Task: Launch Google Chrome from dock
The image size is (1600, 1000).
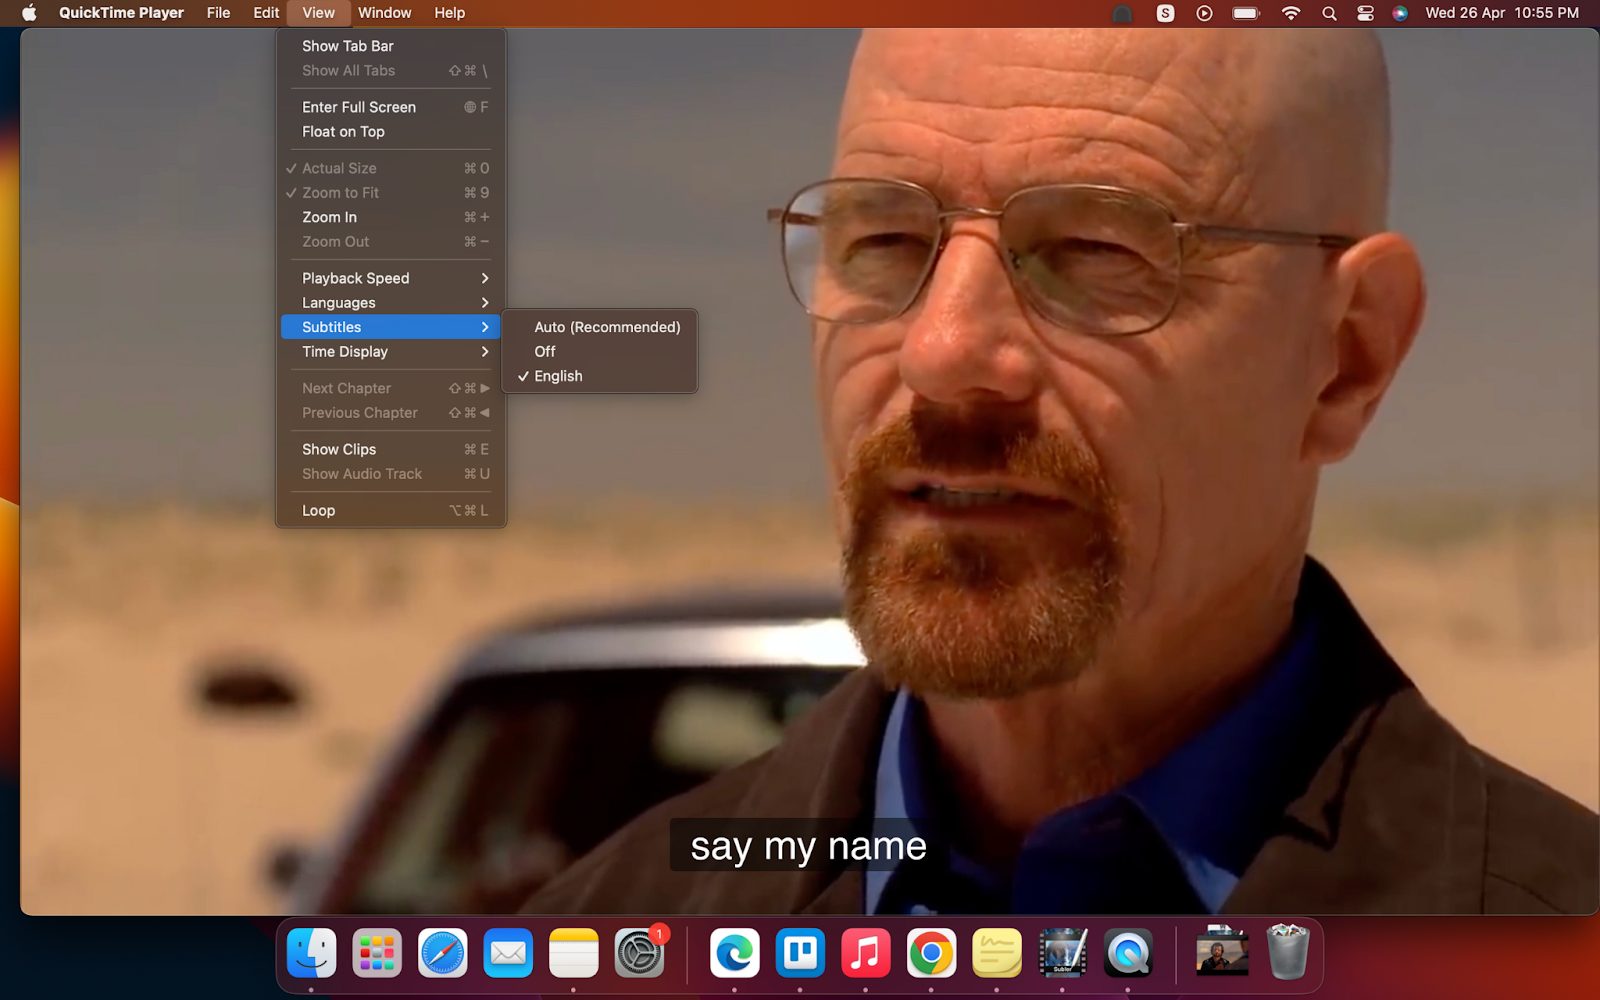Action: pyautogui.click(x=931, y=953)
